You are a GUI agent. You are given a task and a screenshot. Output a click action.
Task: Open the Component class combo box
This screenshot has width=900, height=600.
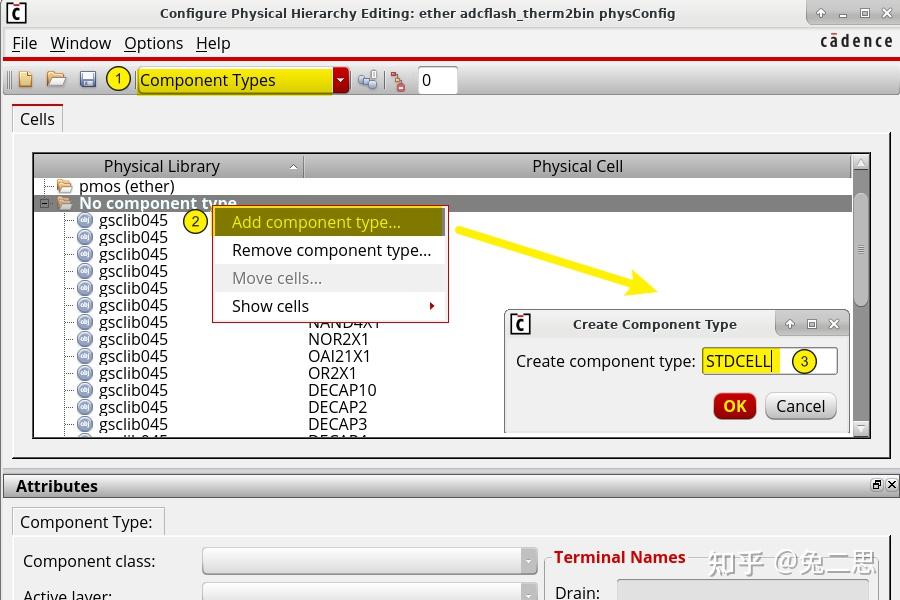pos(370,561)
